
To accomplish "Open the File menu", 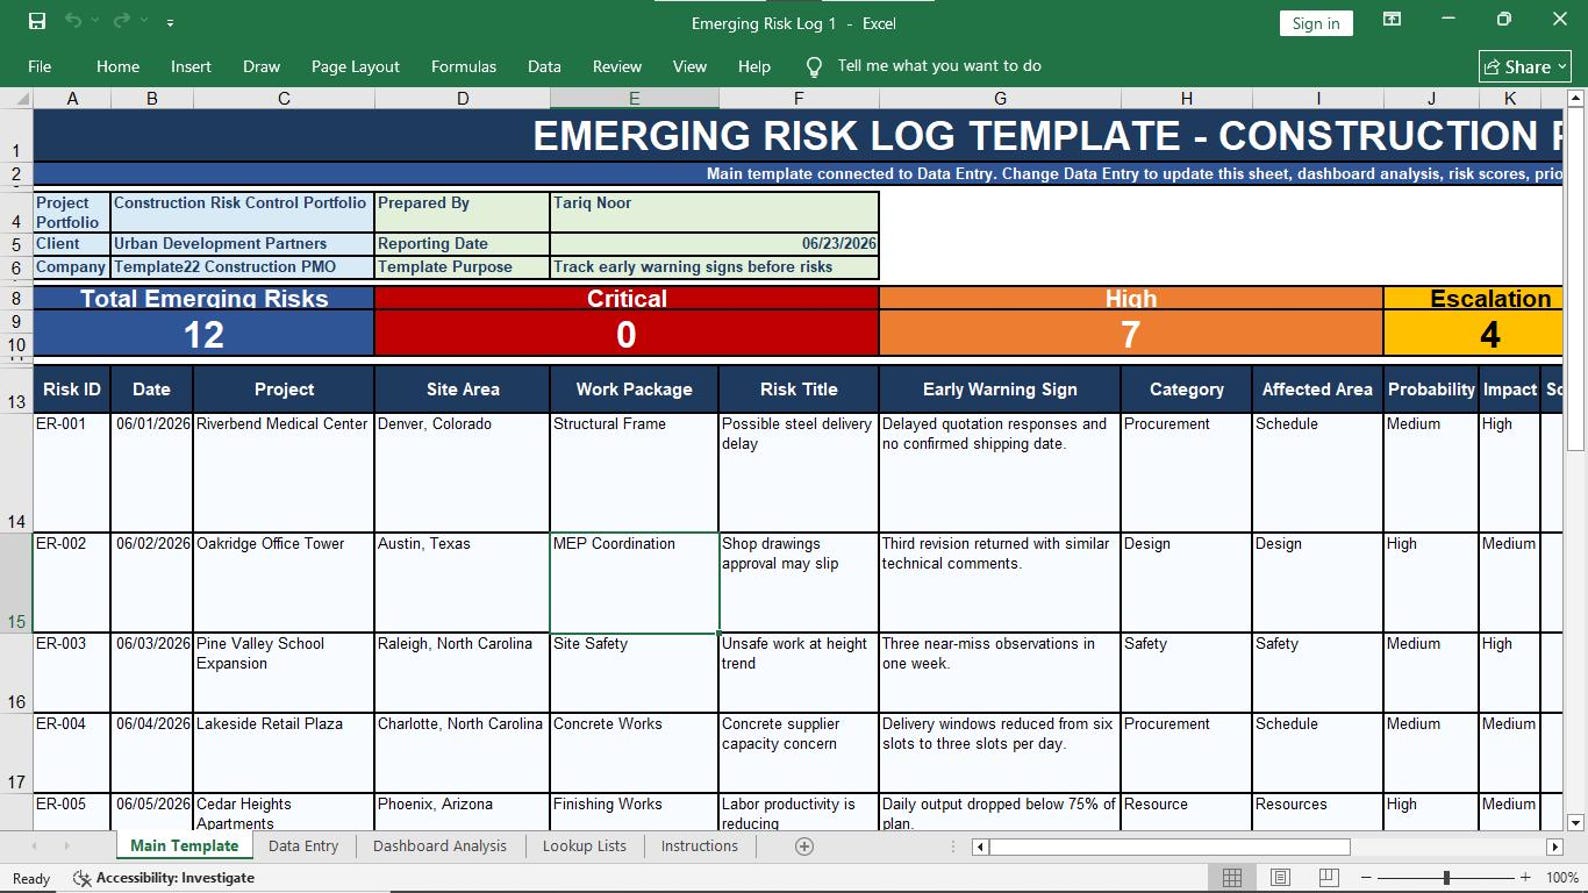I will (x=40, y=66).
